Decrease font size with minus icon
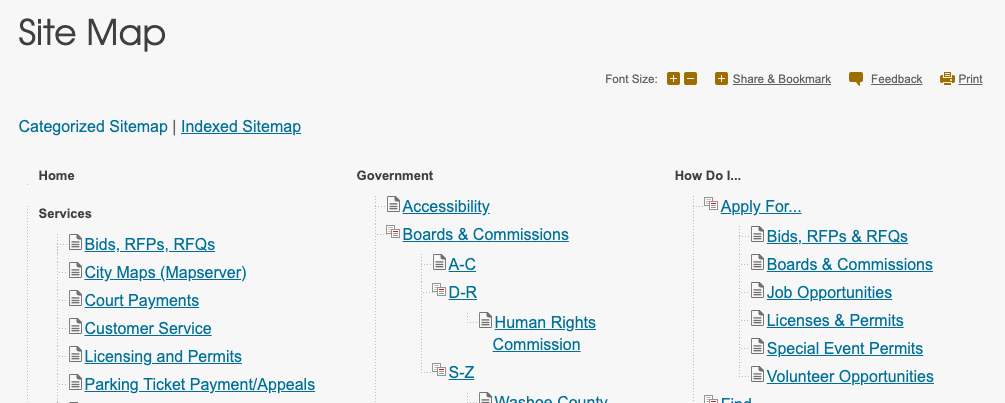Viewport: 1005px width, 403px height. click(x=690, y=79)
